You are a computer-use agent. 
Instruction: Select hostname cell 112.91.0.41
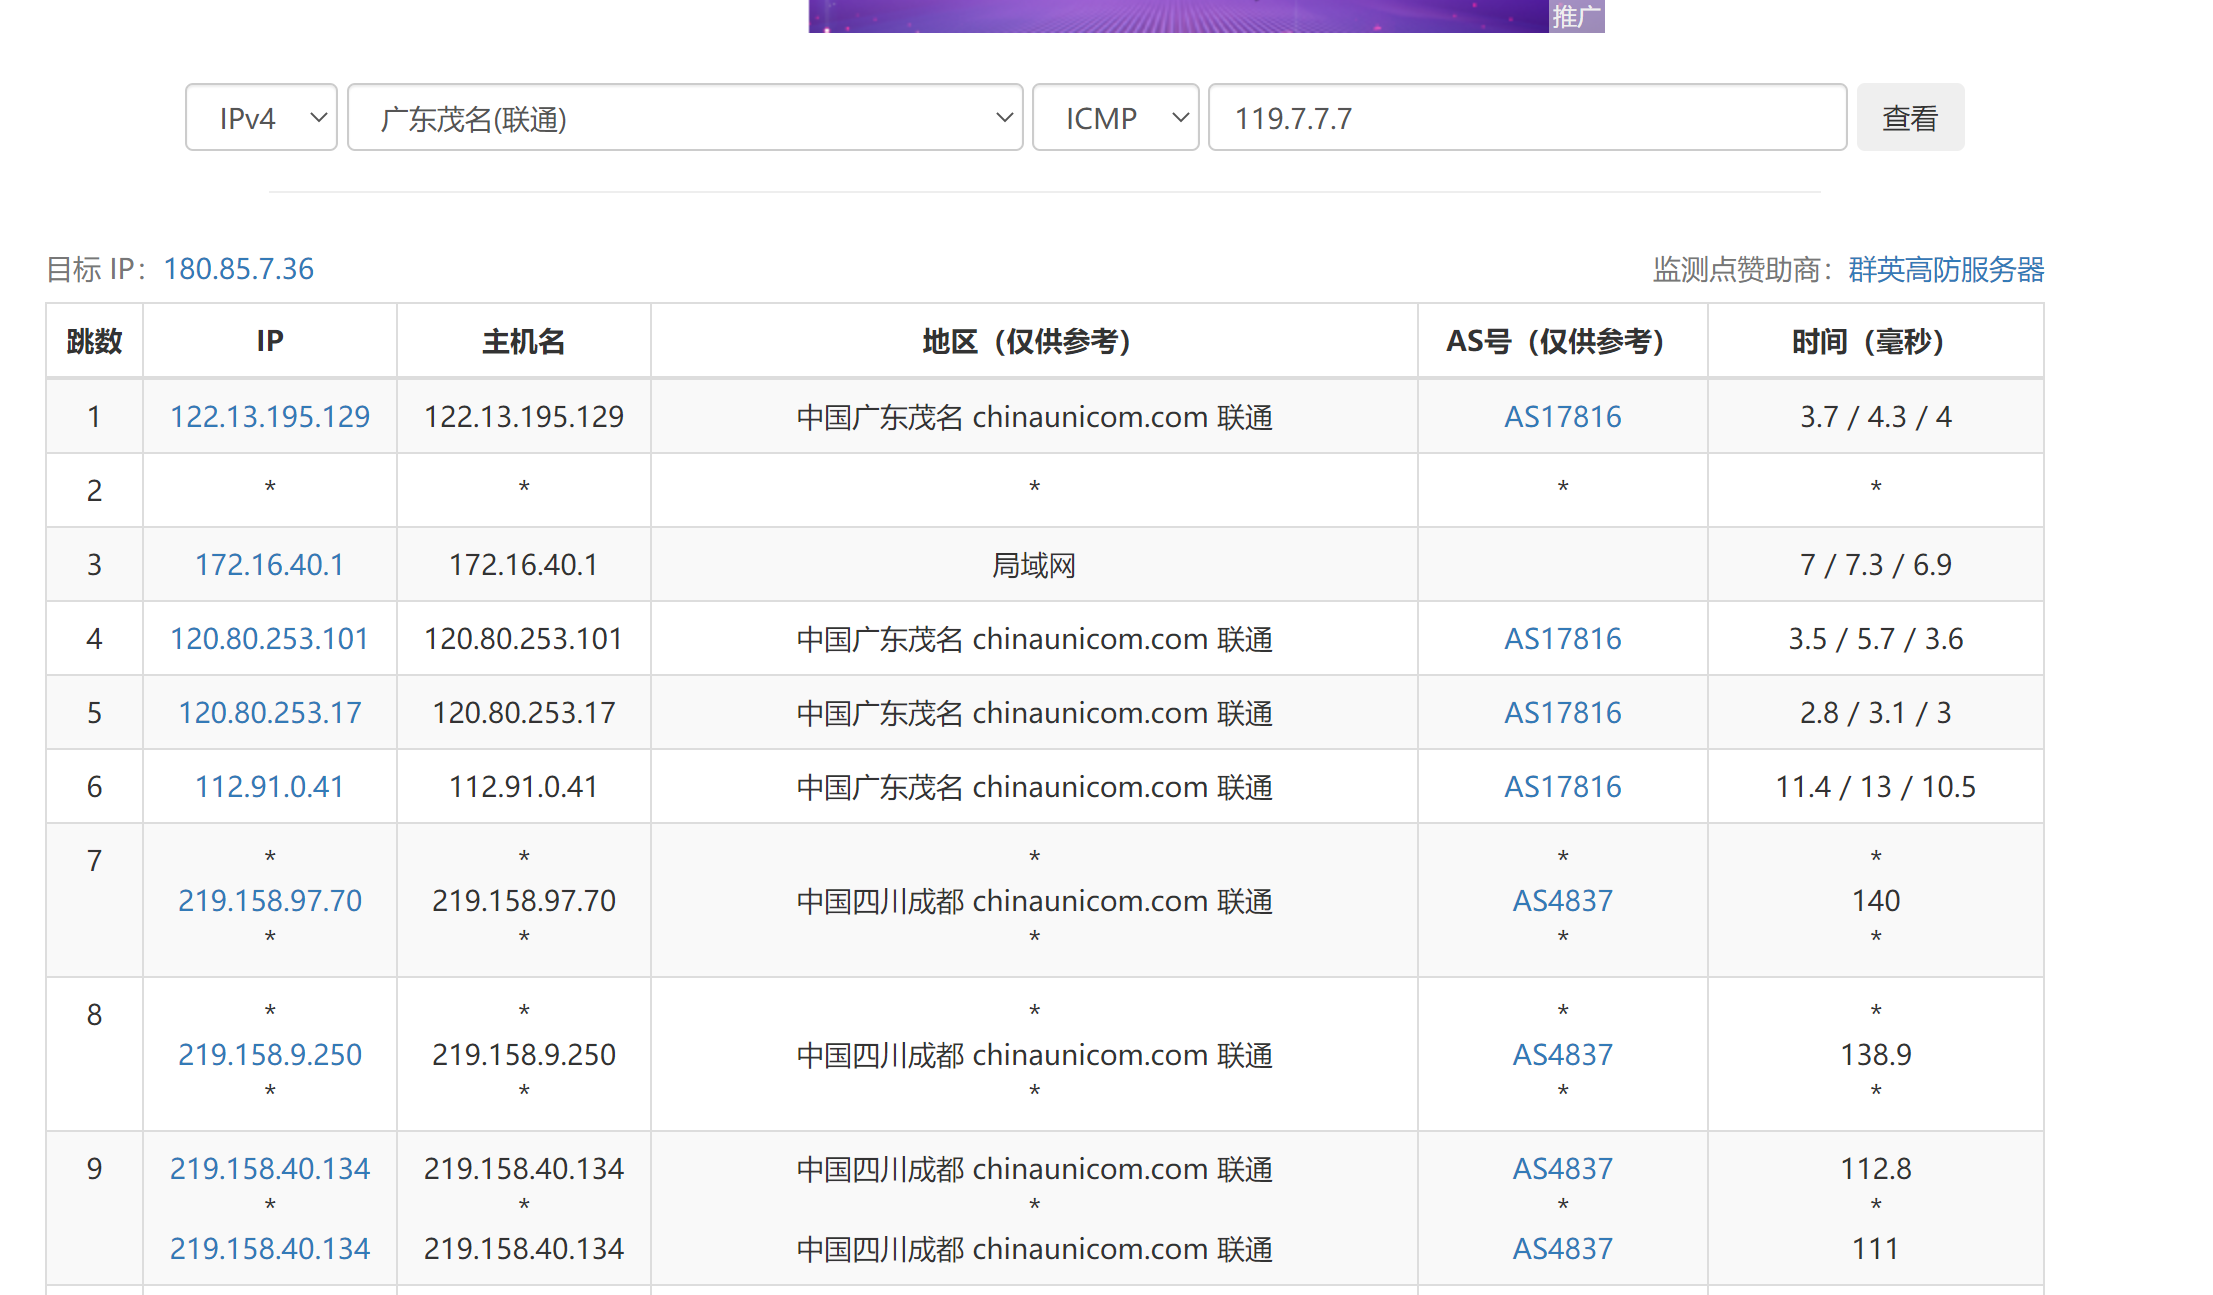pos(524,786)
